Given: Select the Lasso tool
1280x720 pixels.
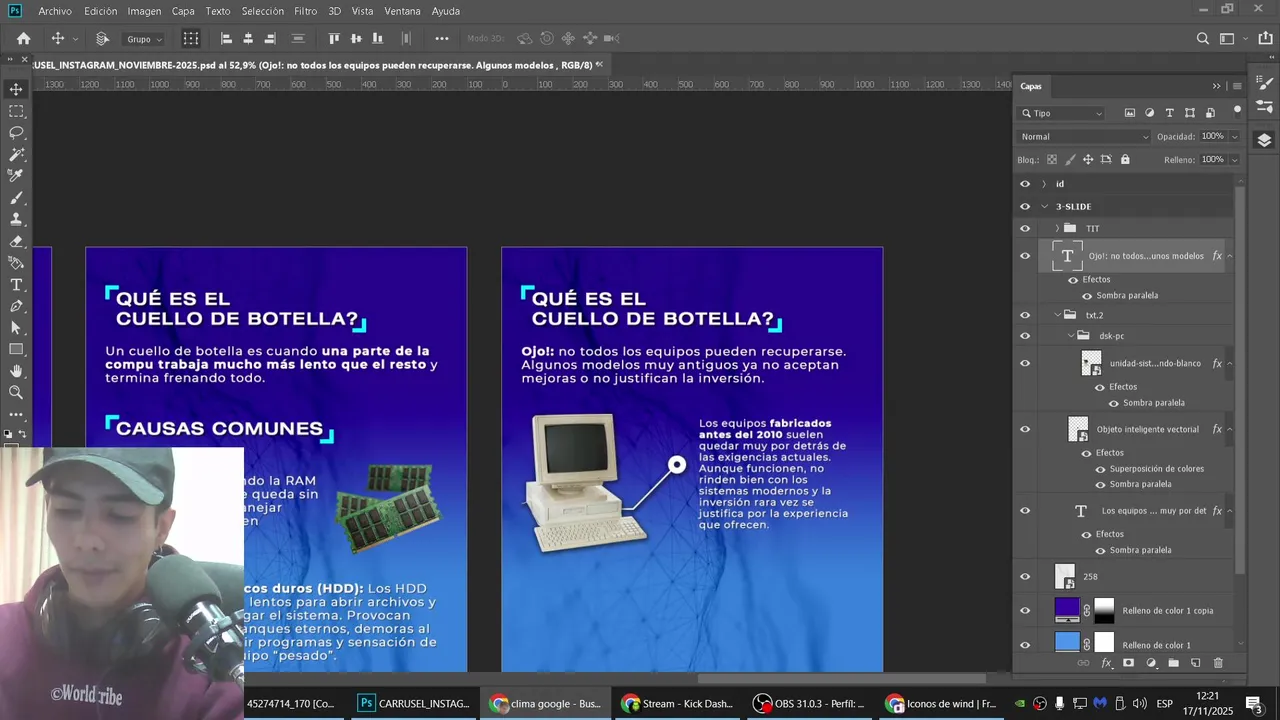Looking at the screenshot, I should tap(16, 133).
